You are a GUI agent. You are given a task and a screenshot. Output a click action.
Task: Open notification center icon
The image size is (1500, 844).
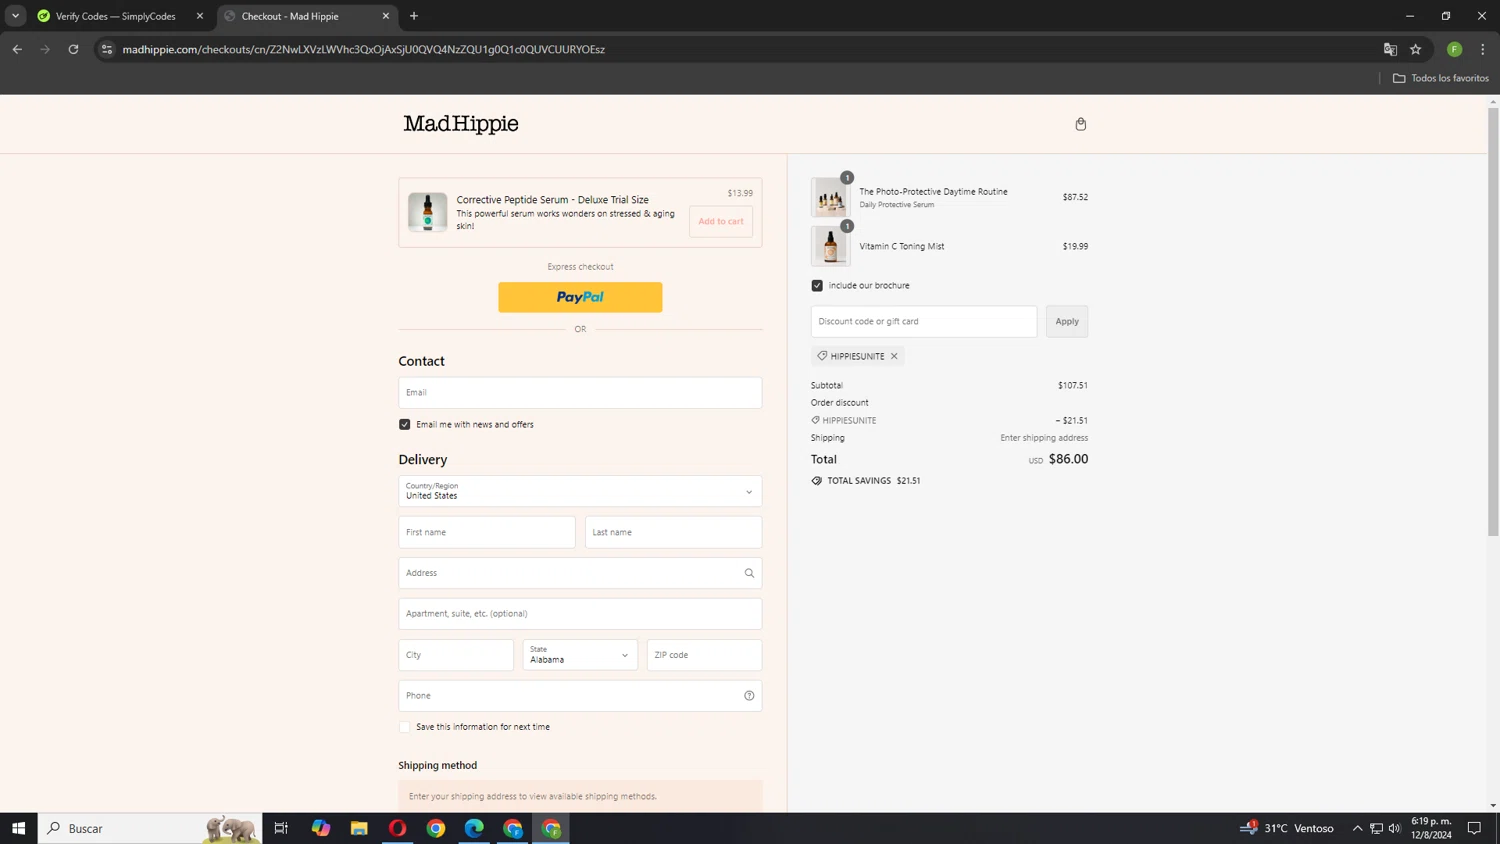1474,828
